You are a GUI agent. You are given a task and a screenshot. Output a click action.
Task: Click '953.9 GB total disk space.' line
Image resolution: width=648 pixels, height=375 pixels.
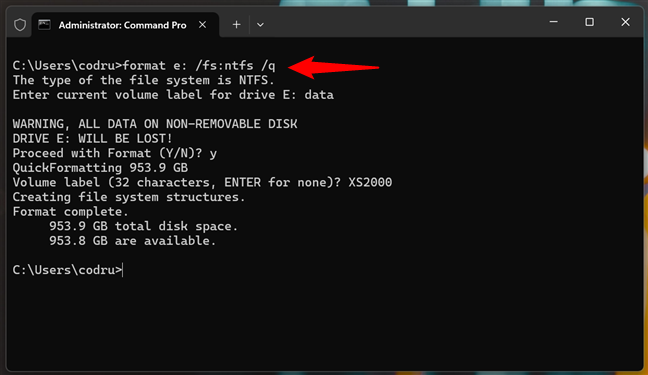[144, 226]
